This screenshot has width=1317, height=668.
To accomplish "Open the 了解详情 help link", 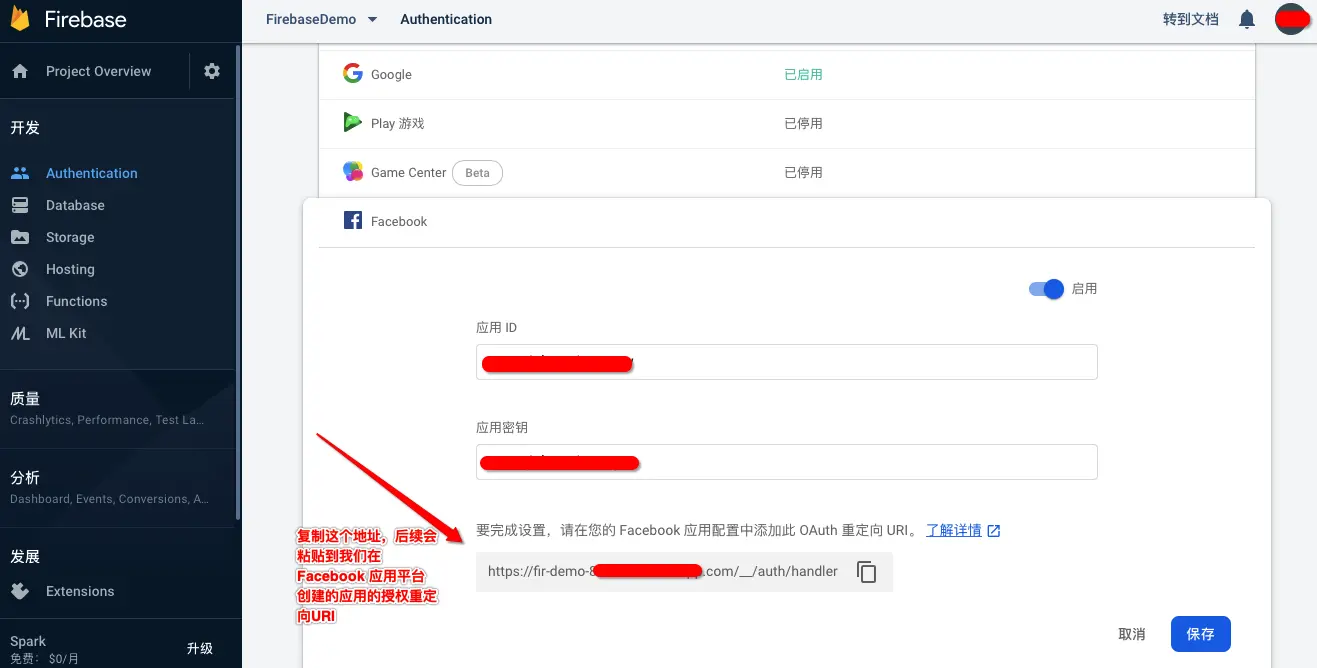I will click(954, 530).
